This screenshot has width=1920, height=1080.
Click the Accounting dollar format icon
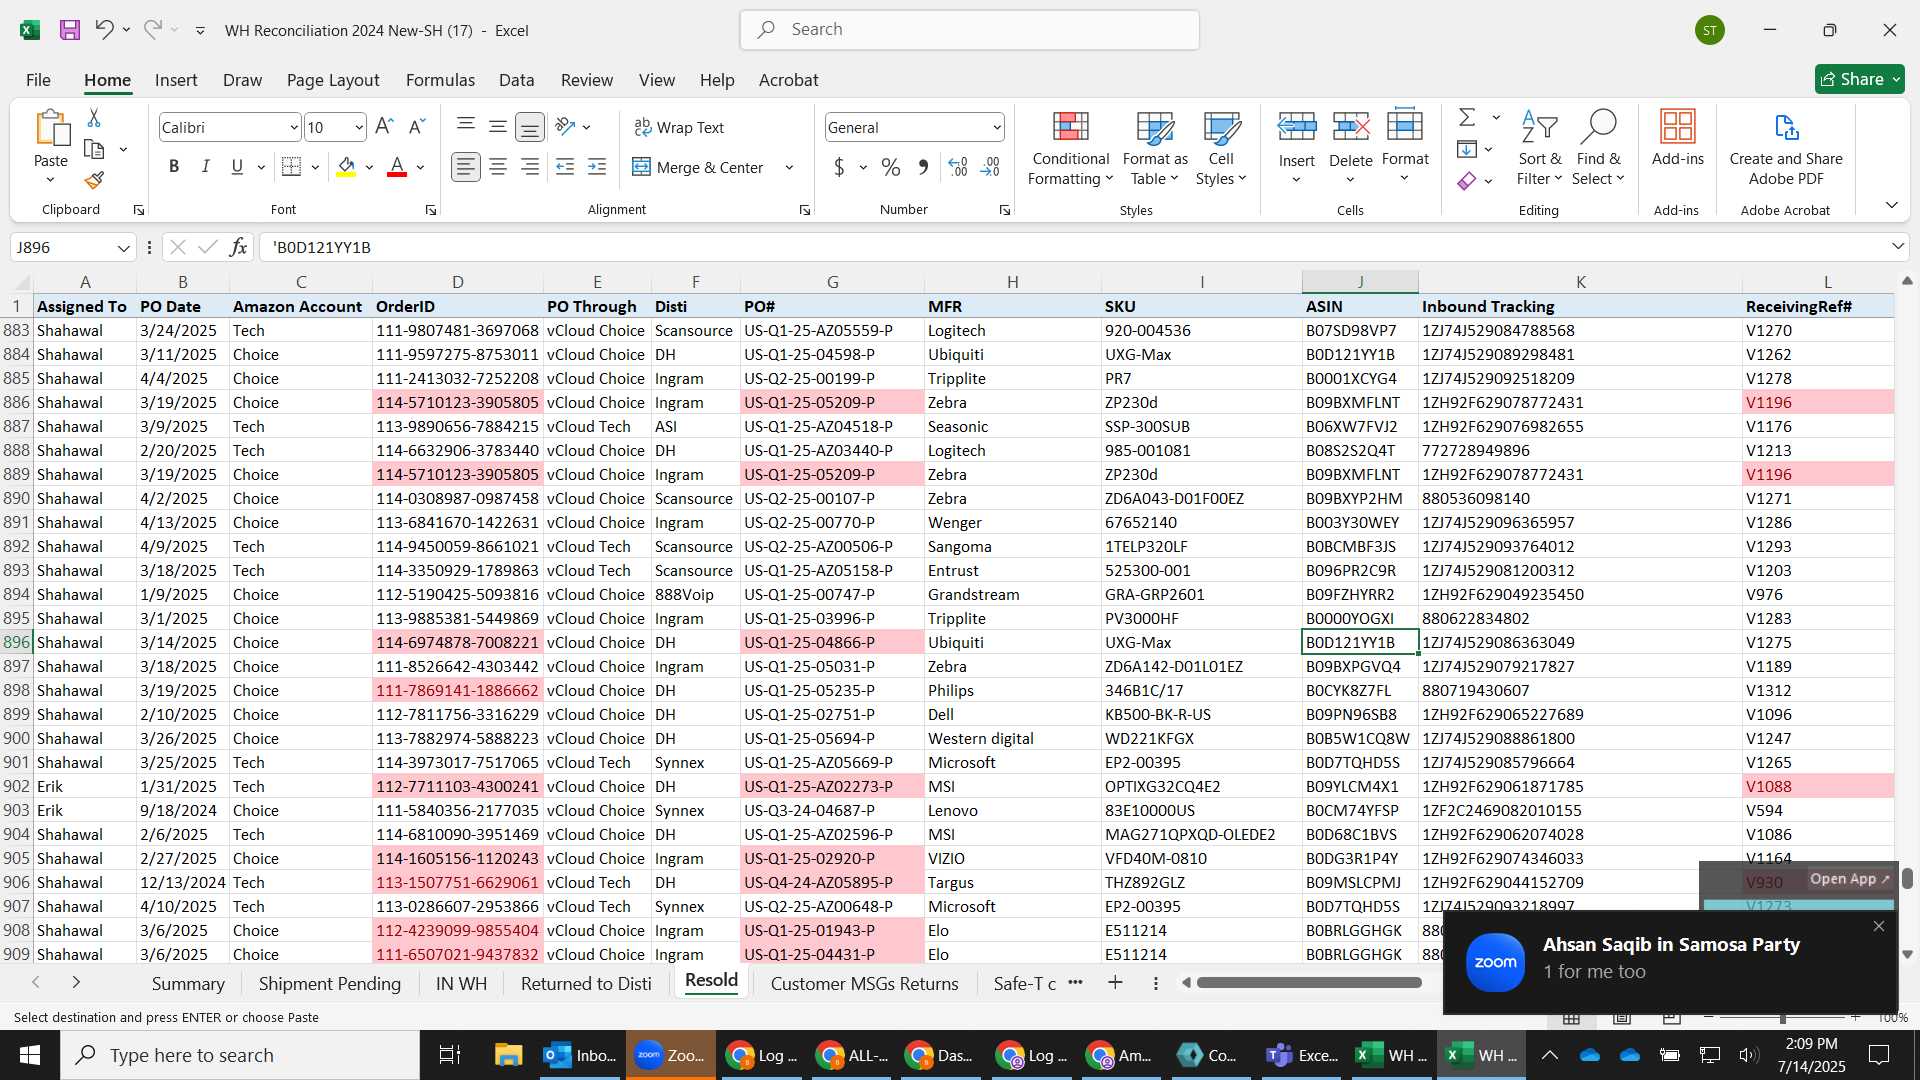click(839, 167)
